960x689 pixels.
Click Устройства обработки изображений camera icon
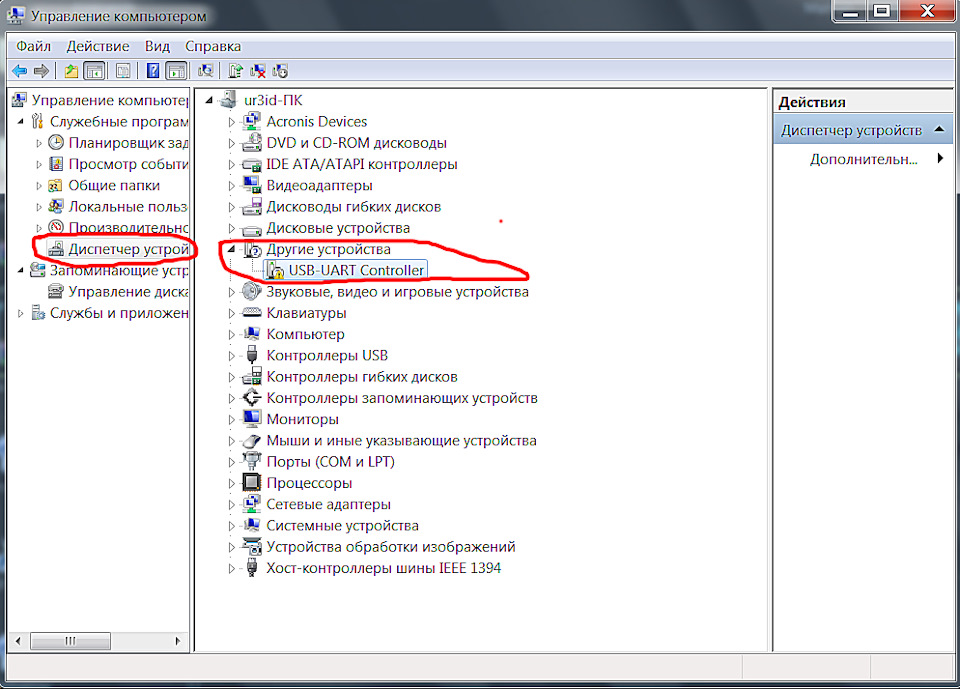tap(252, 546)
